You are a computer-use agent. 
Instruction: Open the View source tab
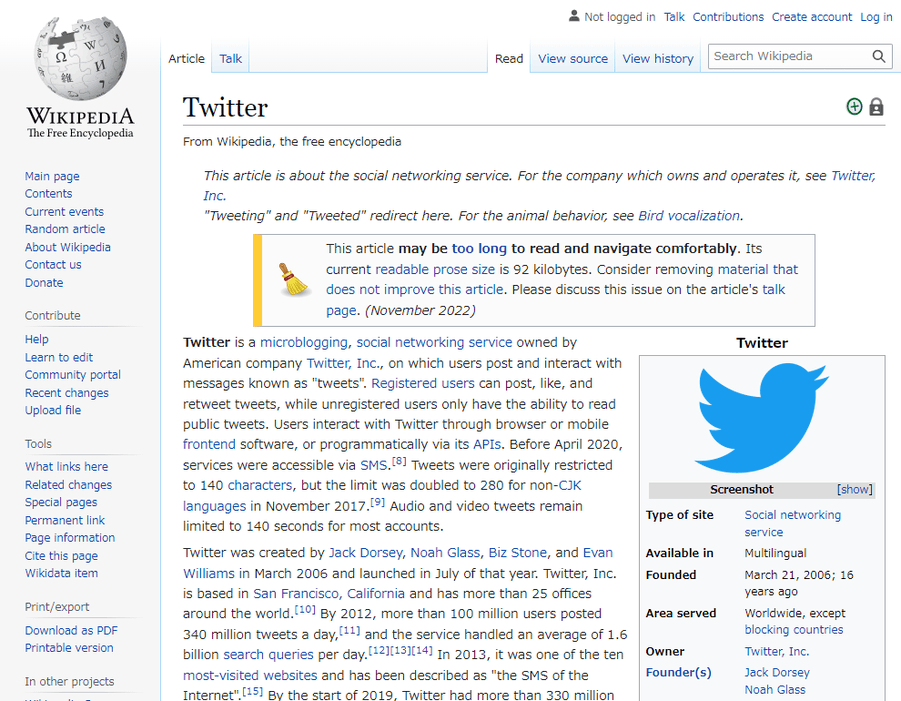[x=573, y=59]
